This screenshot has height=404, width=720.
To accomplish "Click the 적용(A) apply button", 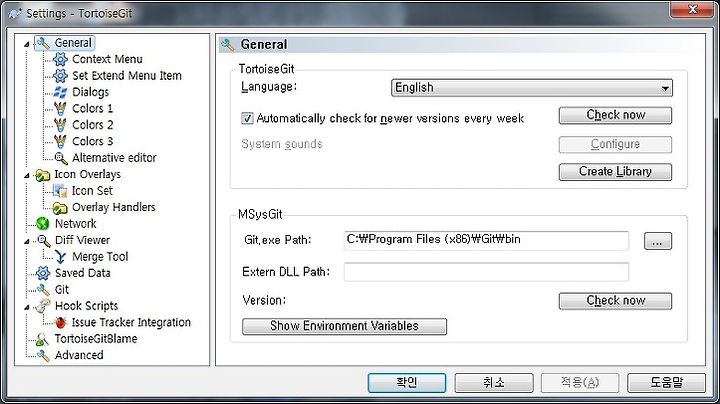I will pyautogui.click(x=580, y=382).
